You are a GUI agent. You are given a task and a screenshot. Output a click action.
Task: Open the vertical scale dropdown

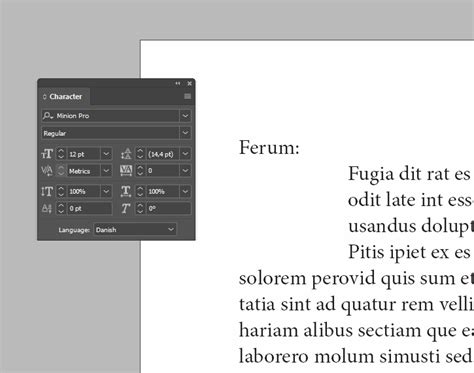(106, 191)
